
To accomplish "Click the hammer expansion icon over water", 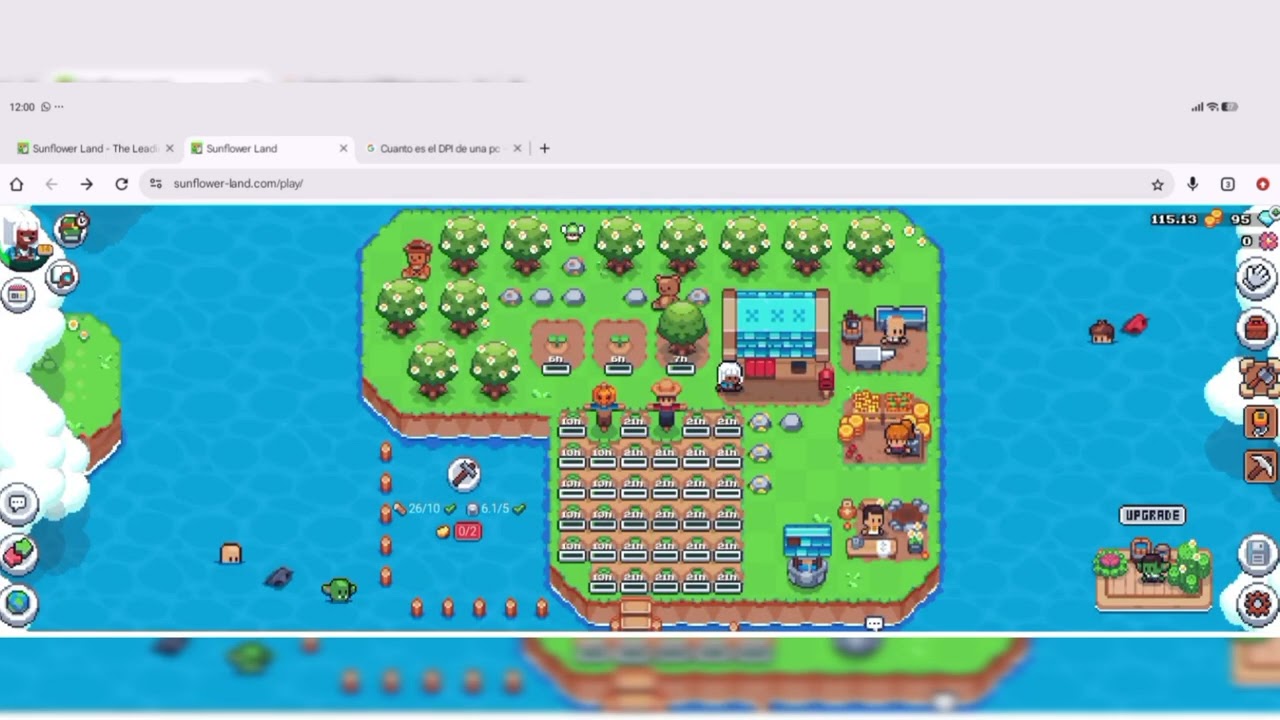I will [x=463, y=474].
